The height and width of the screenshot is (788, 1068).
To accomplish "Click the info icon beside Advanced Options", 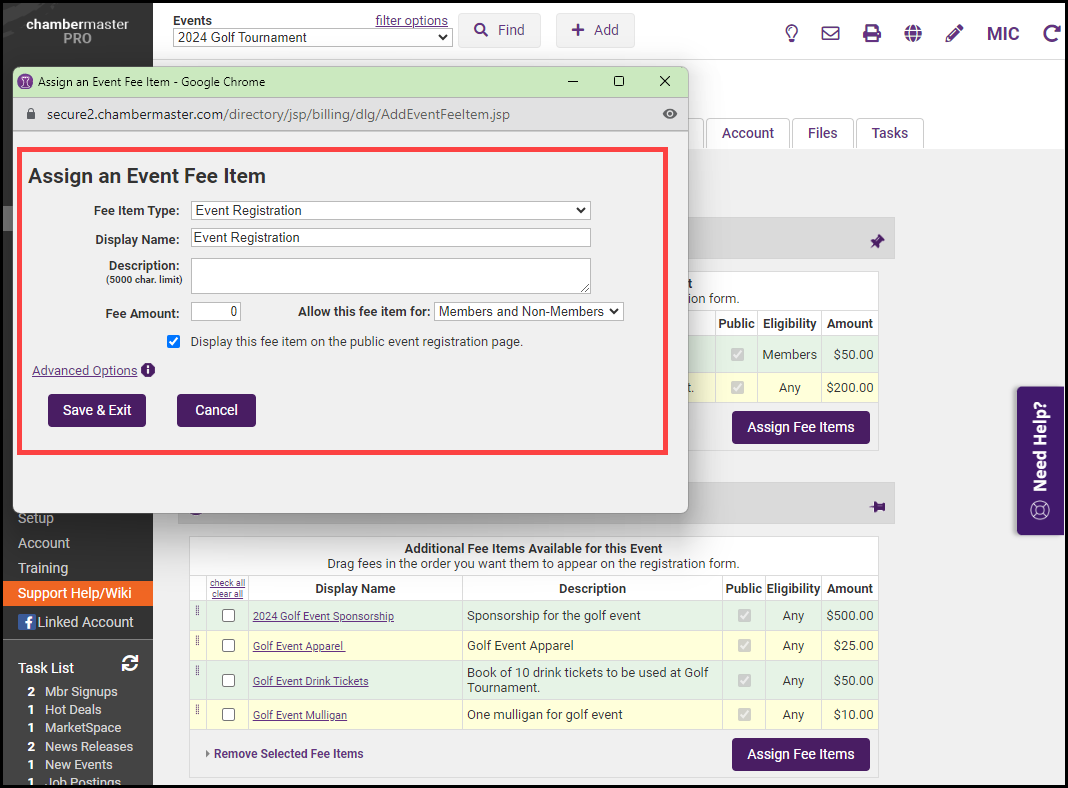I will click(x=148, y=370).
